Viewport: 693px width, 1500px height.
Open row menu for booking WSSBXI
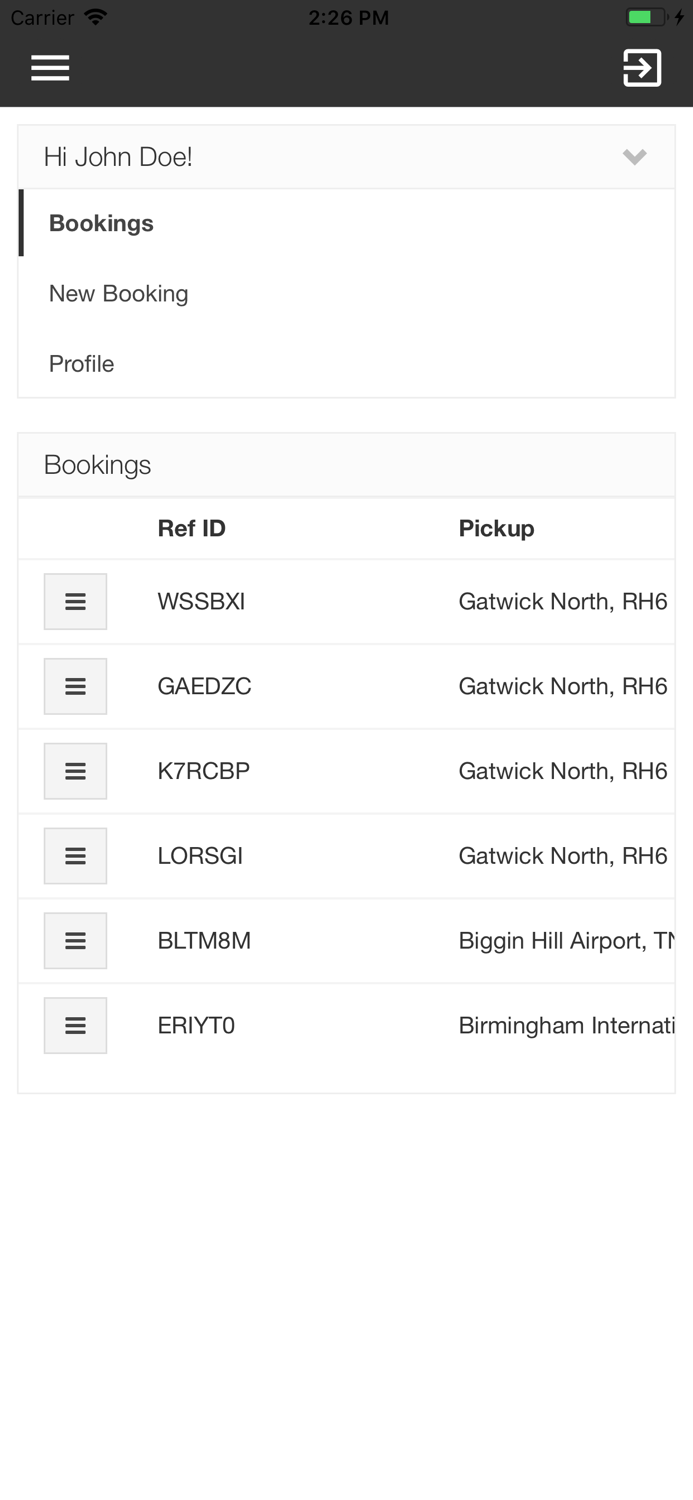75,602
